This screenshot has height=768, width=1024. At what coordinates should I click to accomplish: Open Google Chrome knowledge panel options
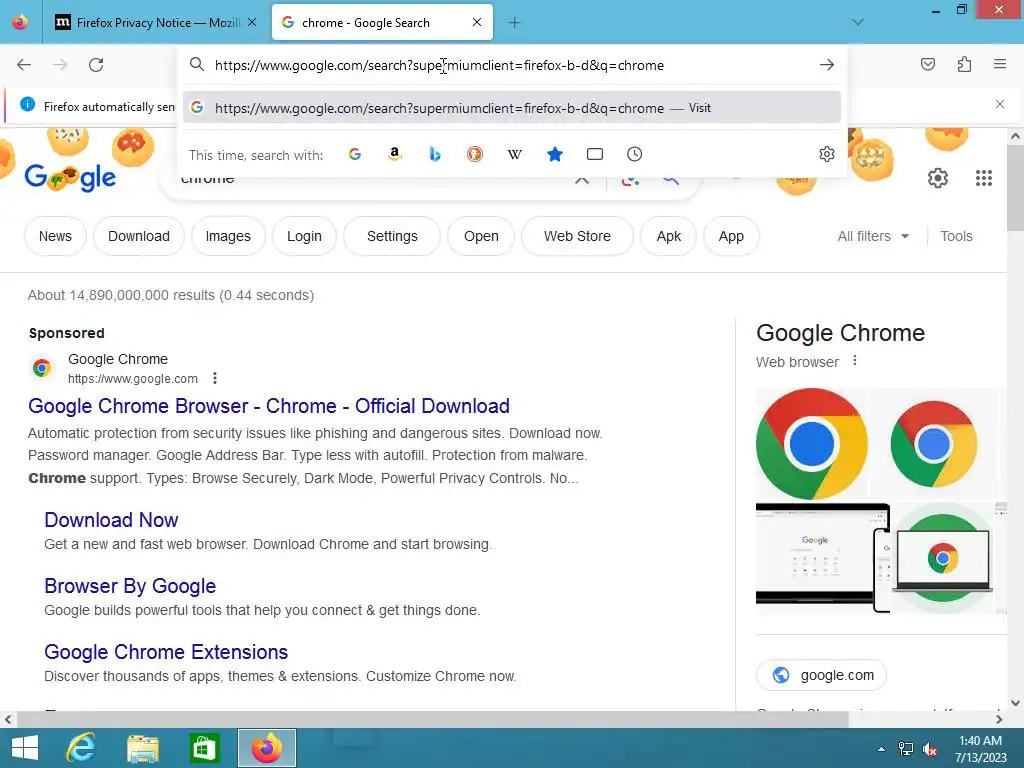(855, 361)
